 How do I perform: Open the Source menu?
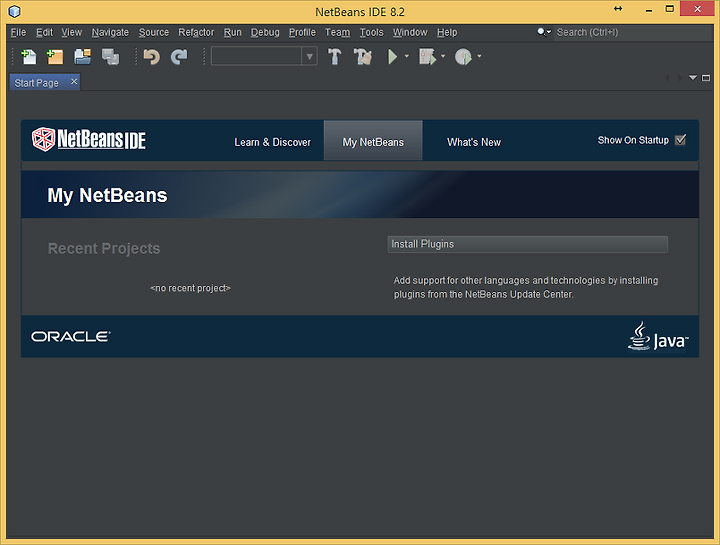(154, 33)
